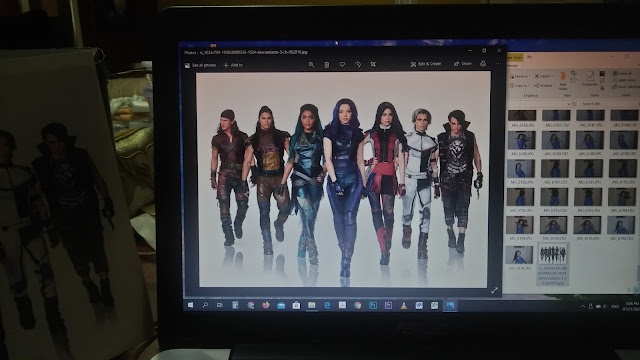
Task: Enter fullscreen with the diagonal arrows icon
Action: [x=495, y=290]
